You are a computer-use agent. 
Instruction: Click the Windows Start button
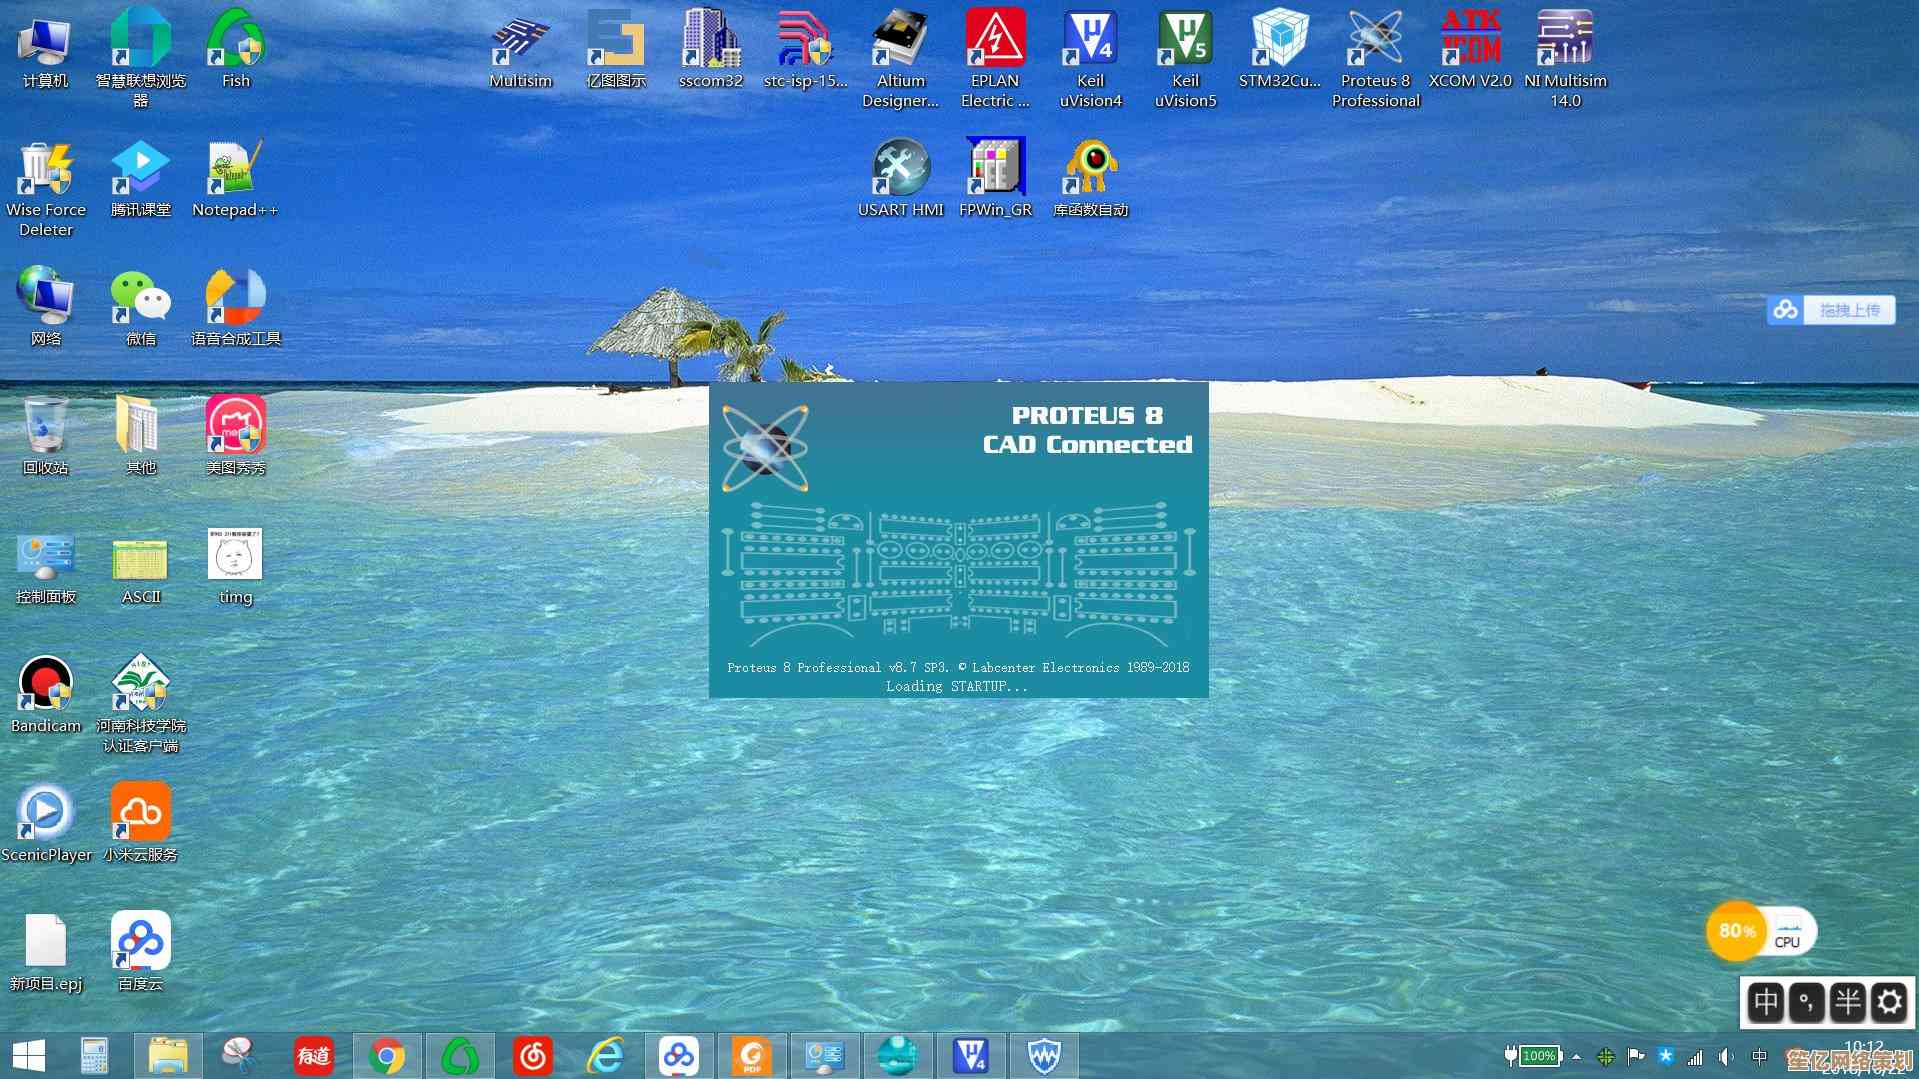tap(29, 1056)
